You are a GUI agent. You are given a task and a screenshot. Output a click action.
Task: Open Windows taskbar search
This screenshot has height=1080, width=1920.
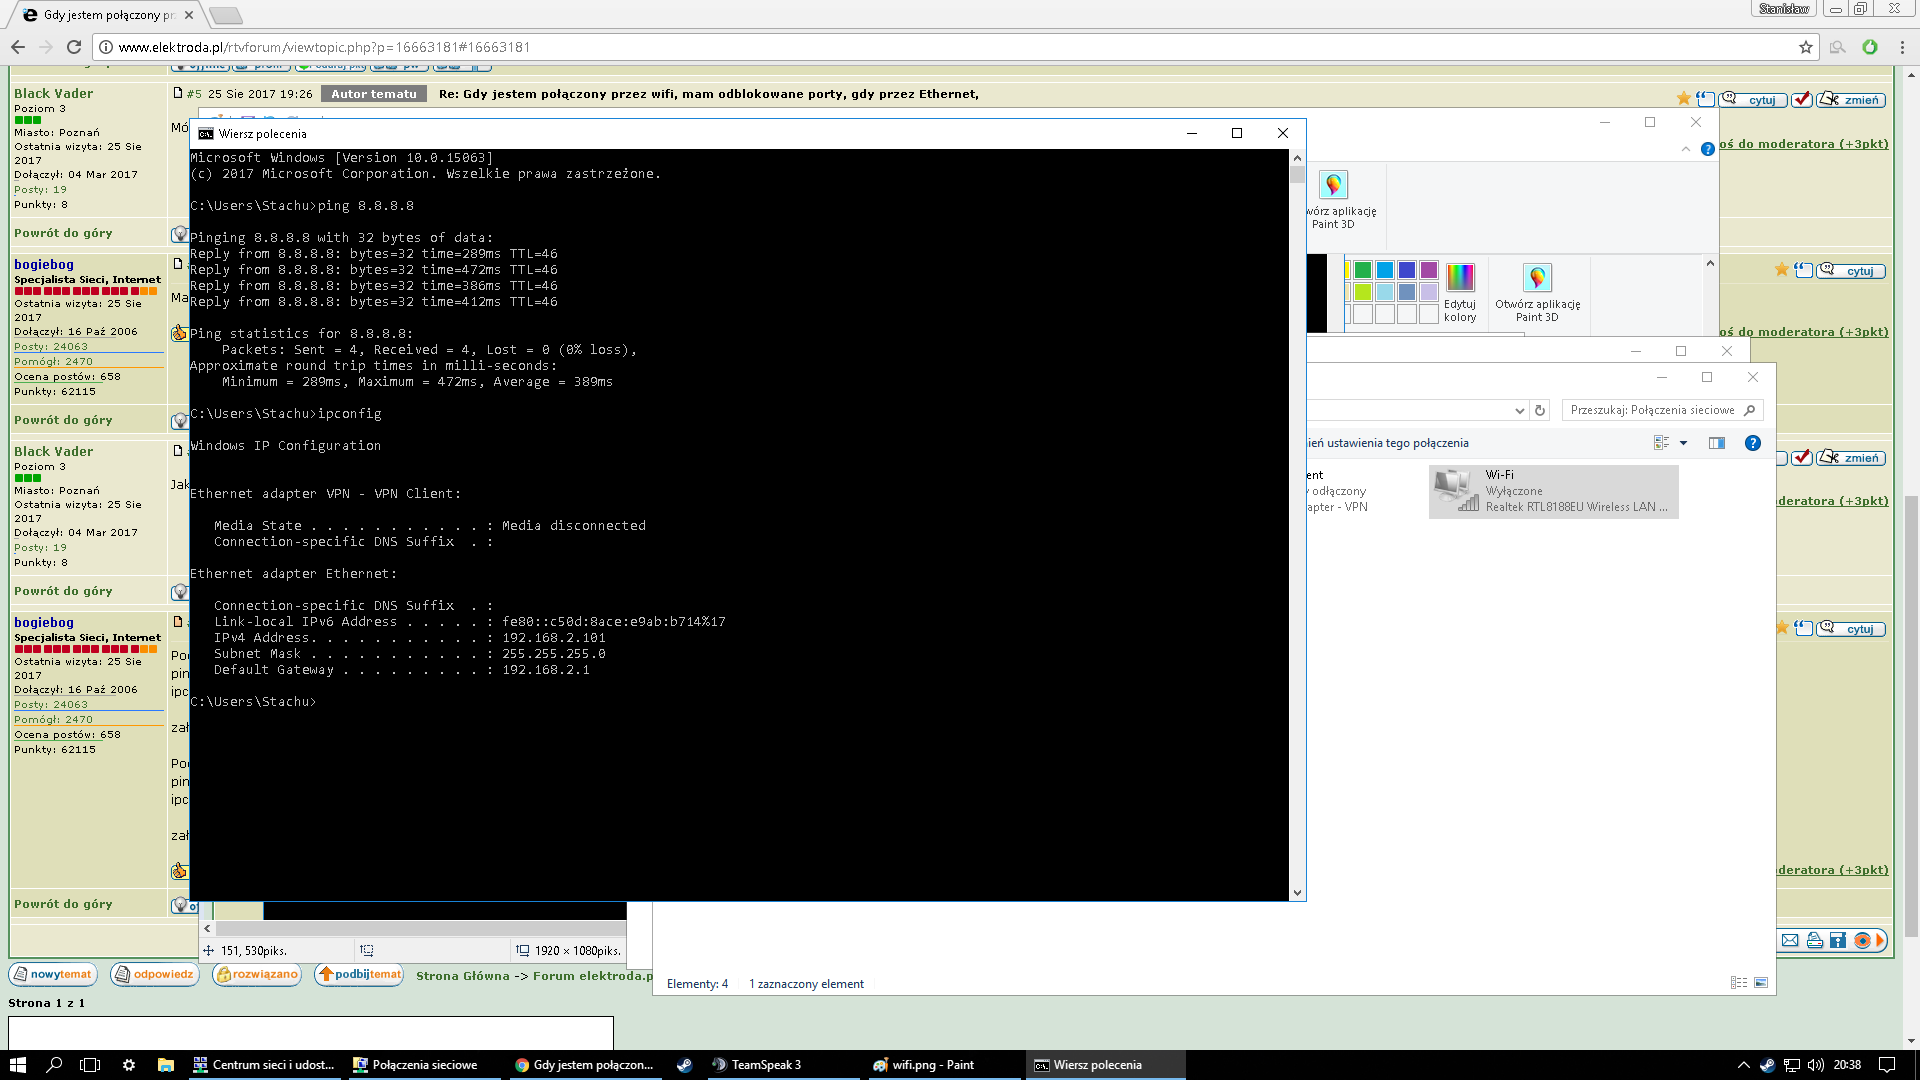coord(54,1065)
